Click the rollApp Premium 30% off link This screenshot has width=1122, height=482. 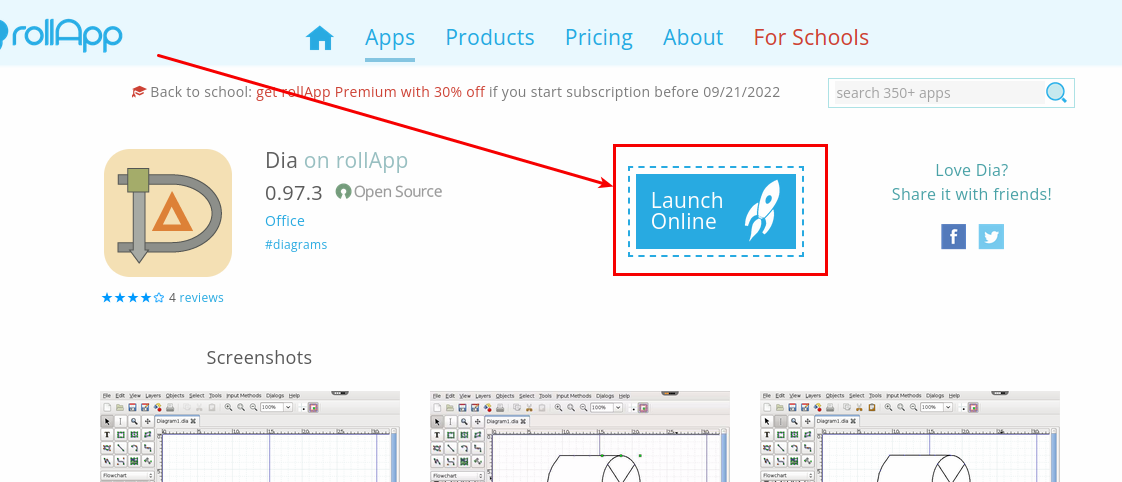coord(370,92)
